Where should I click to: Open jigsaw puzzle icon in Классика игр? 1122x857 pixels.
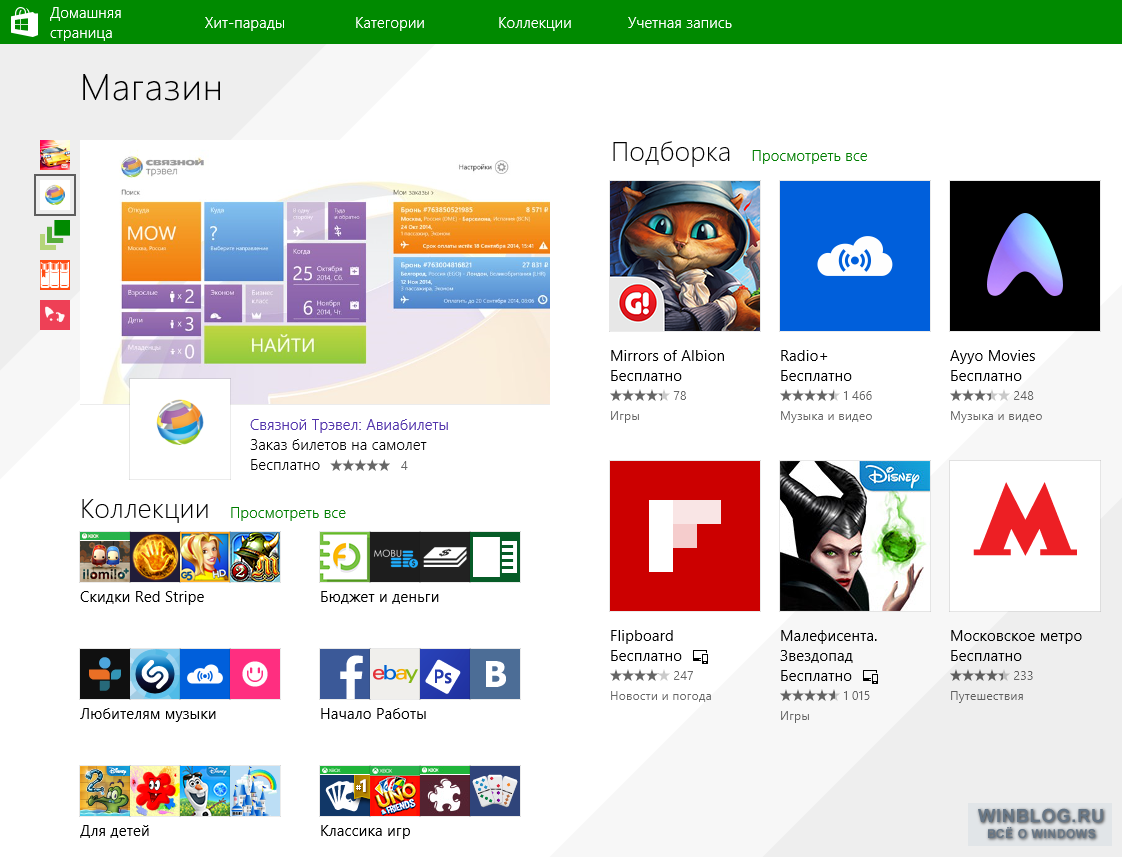pyautogui.click(x=445, y=790)
